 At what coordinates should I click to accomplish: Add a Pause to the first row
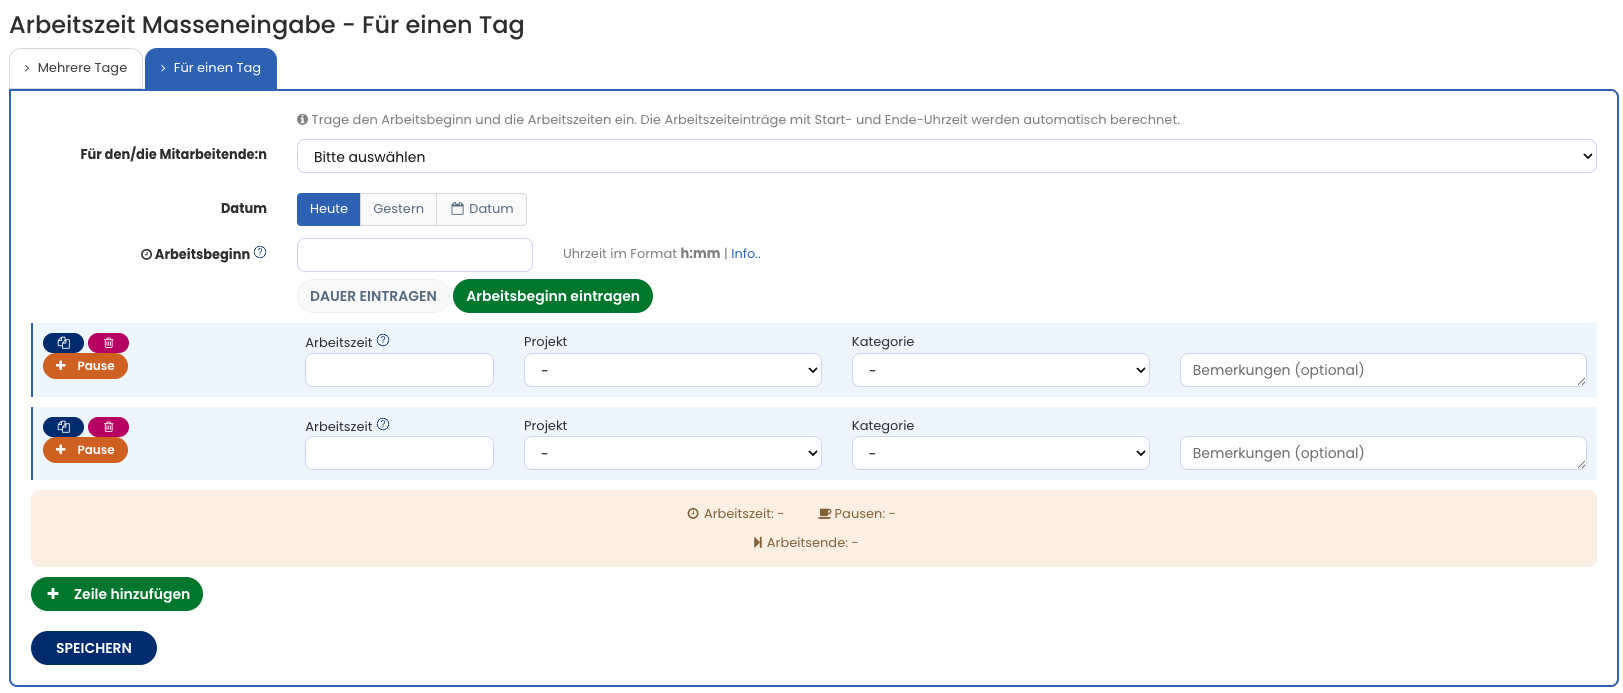(x=85, y=366)
